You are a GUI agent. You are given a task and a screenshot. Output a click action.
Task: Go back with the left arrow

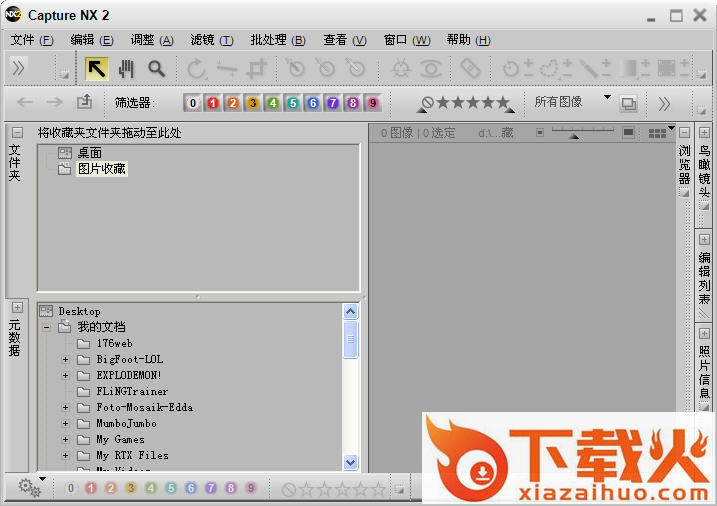(25, 102)
